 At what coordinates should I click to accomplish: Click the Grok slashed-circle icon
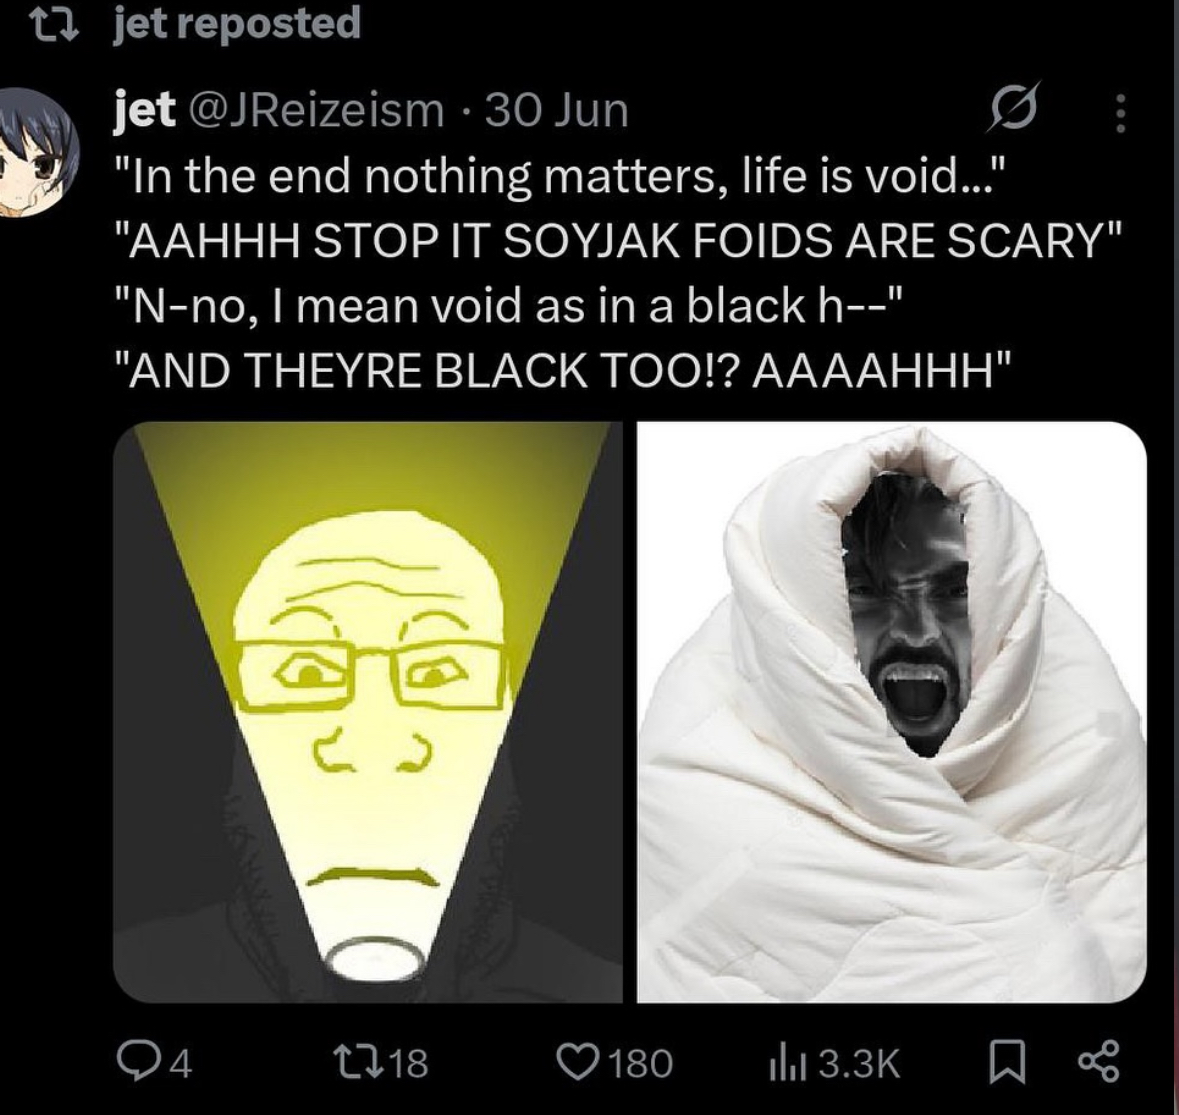point(1015,108)
